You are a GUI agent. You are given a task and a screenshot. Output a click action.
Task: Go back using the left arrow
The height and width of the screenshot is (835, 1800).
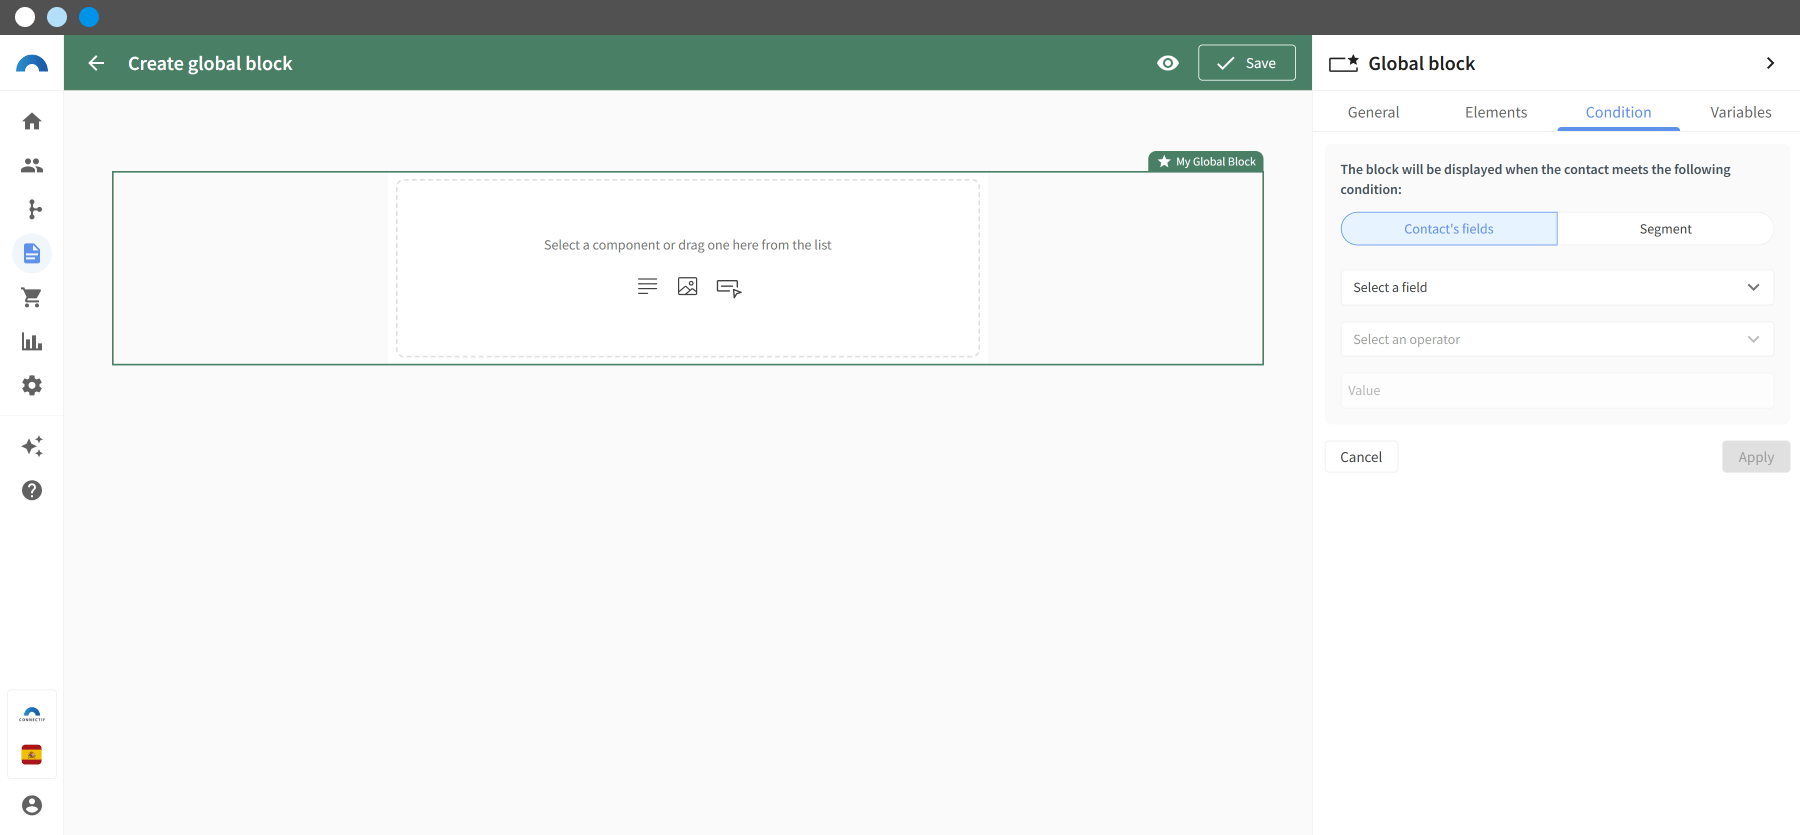[96, 63]
